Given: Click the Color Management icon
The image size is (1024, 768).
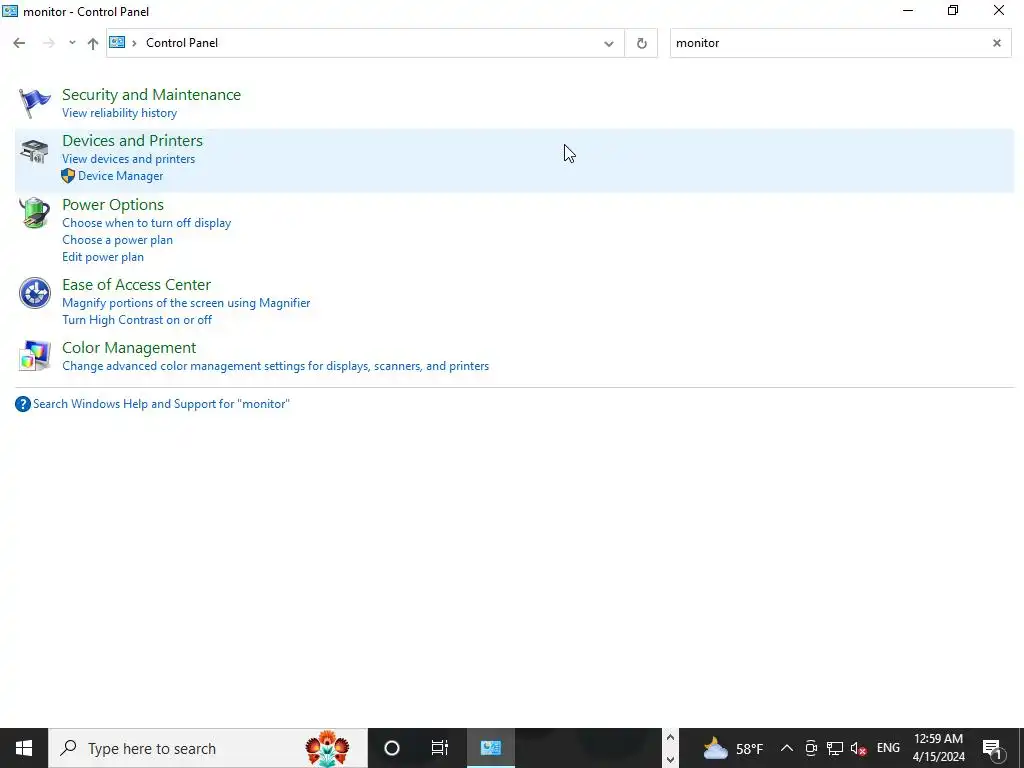Looking at the screenshot, I should (35, 356).
